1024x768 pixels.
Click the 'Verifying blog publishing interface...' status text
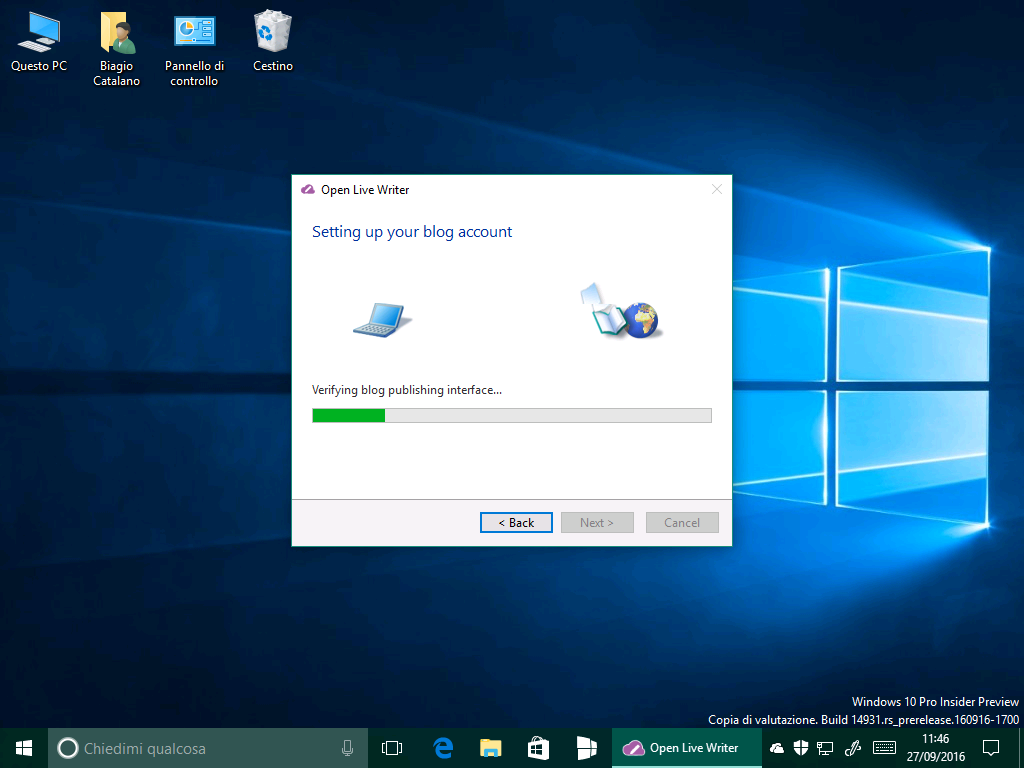(x=407, y=390)
